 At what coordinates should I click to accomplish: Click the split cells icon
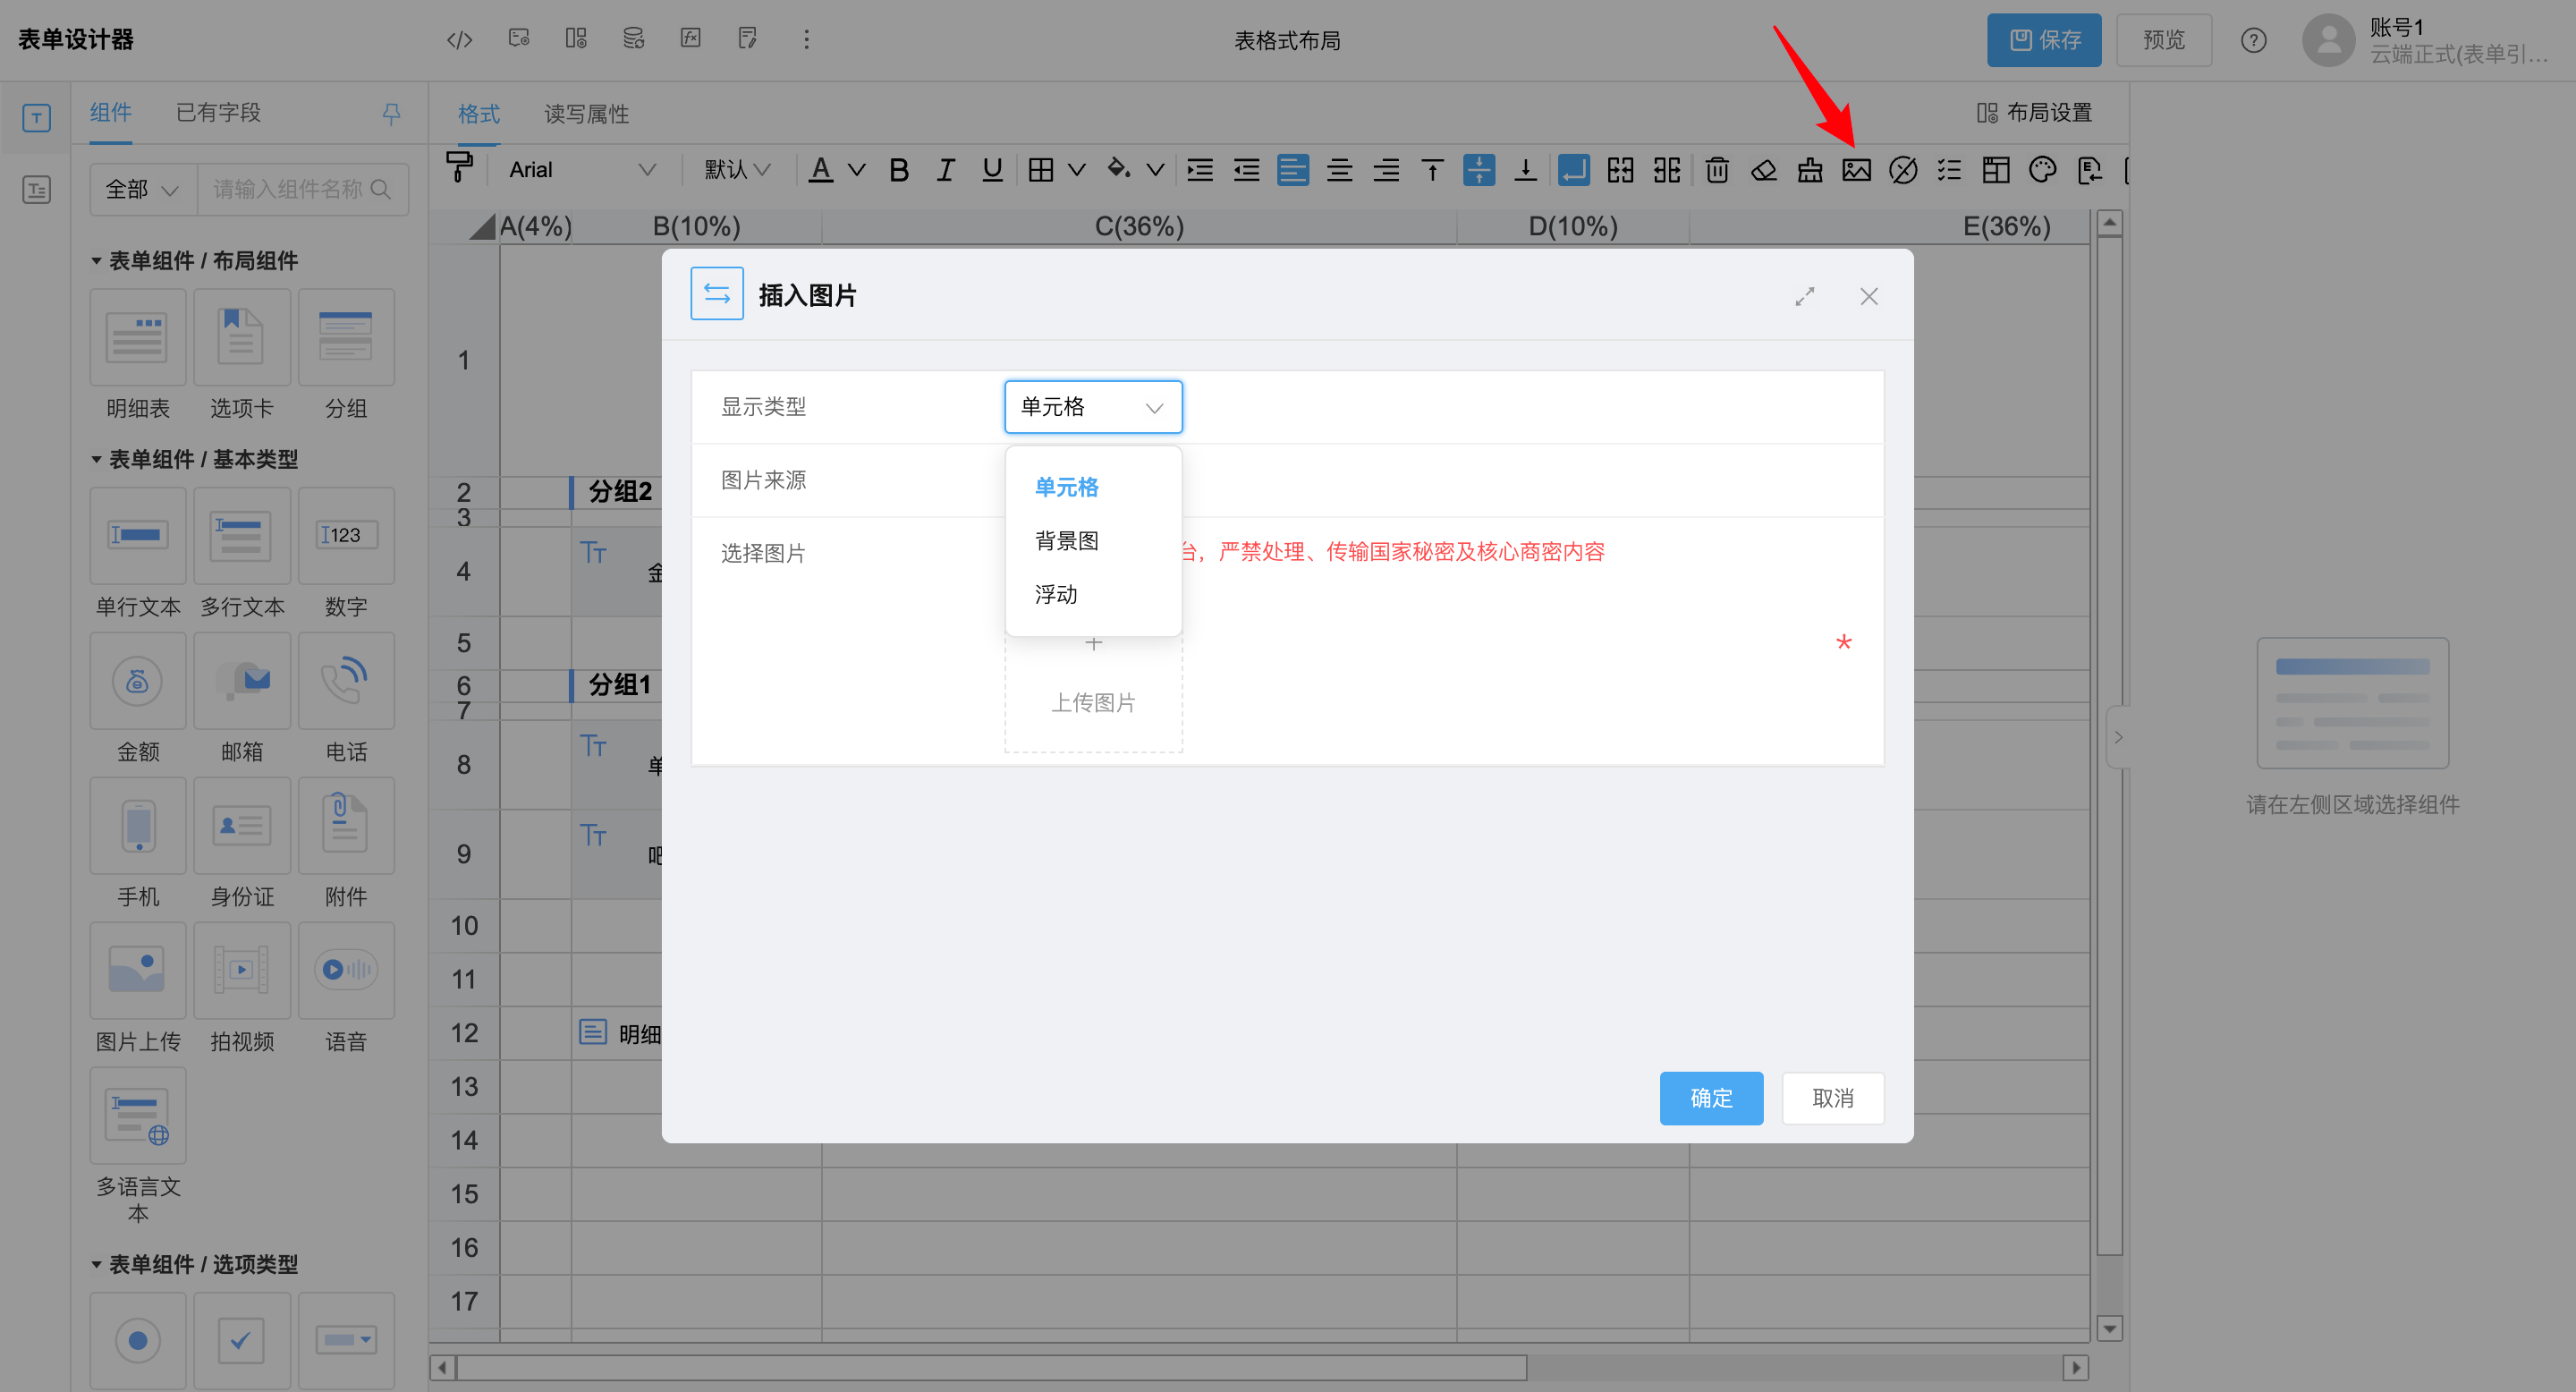(1667, 170)
